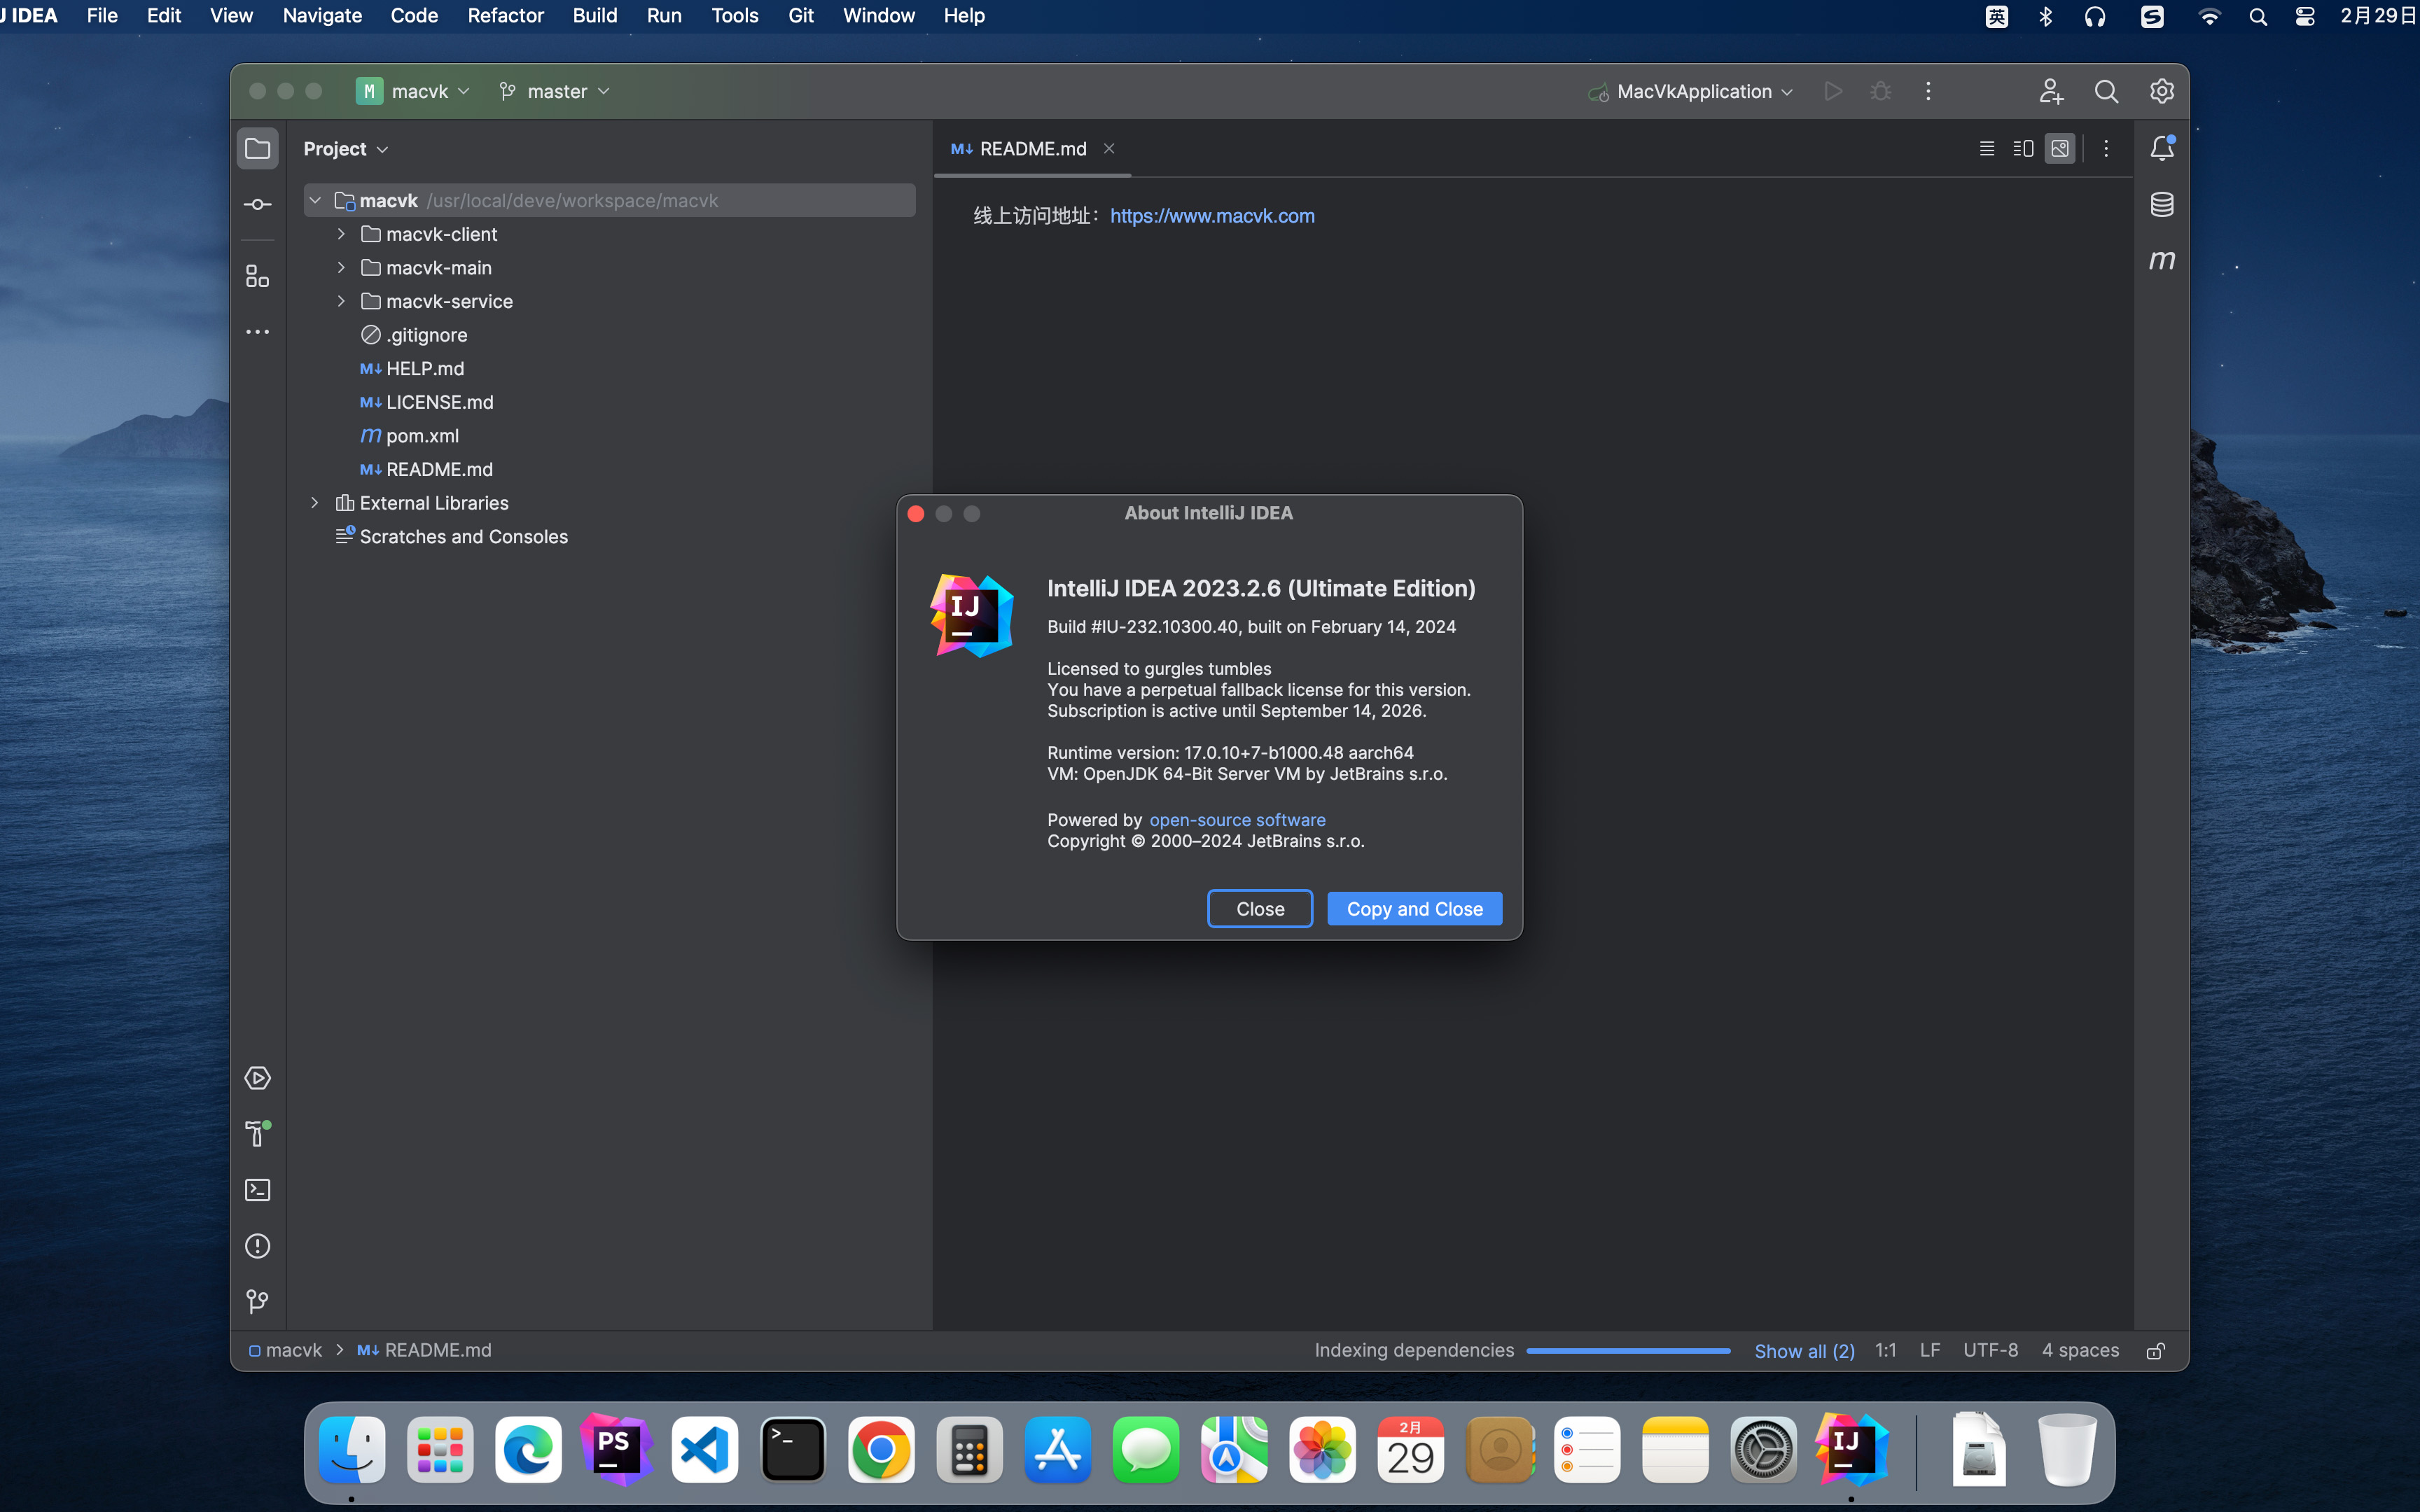Screen dimensions: 2420x1512
Task: Open the Structure tool window icon
Action: click(x=258, y=276)
